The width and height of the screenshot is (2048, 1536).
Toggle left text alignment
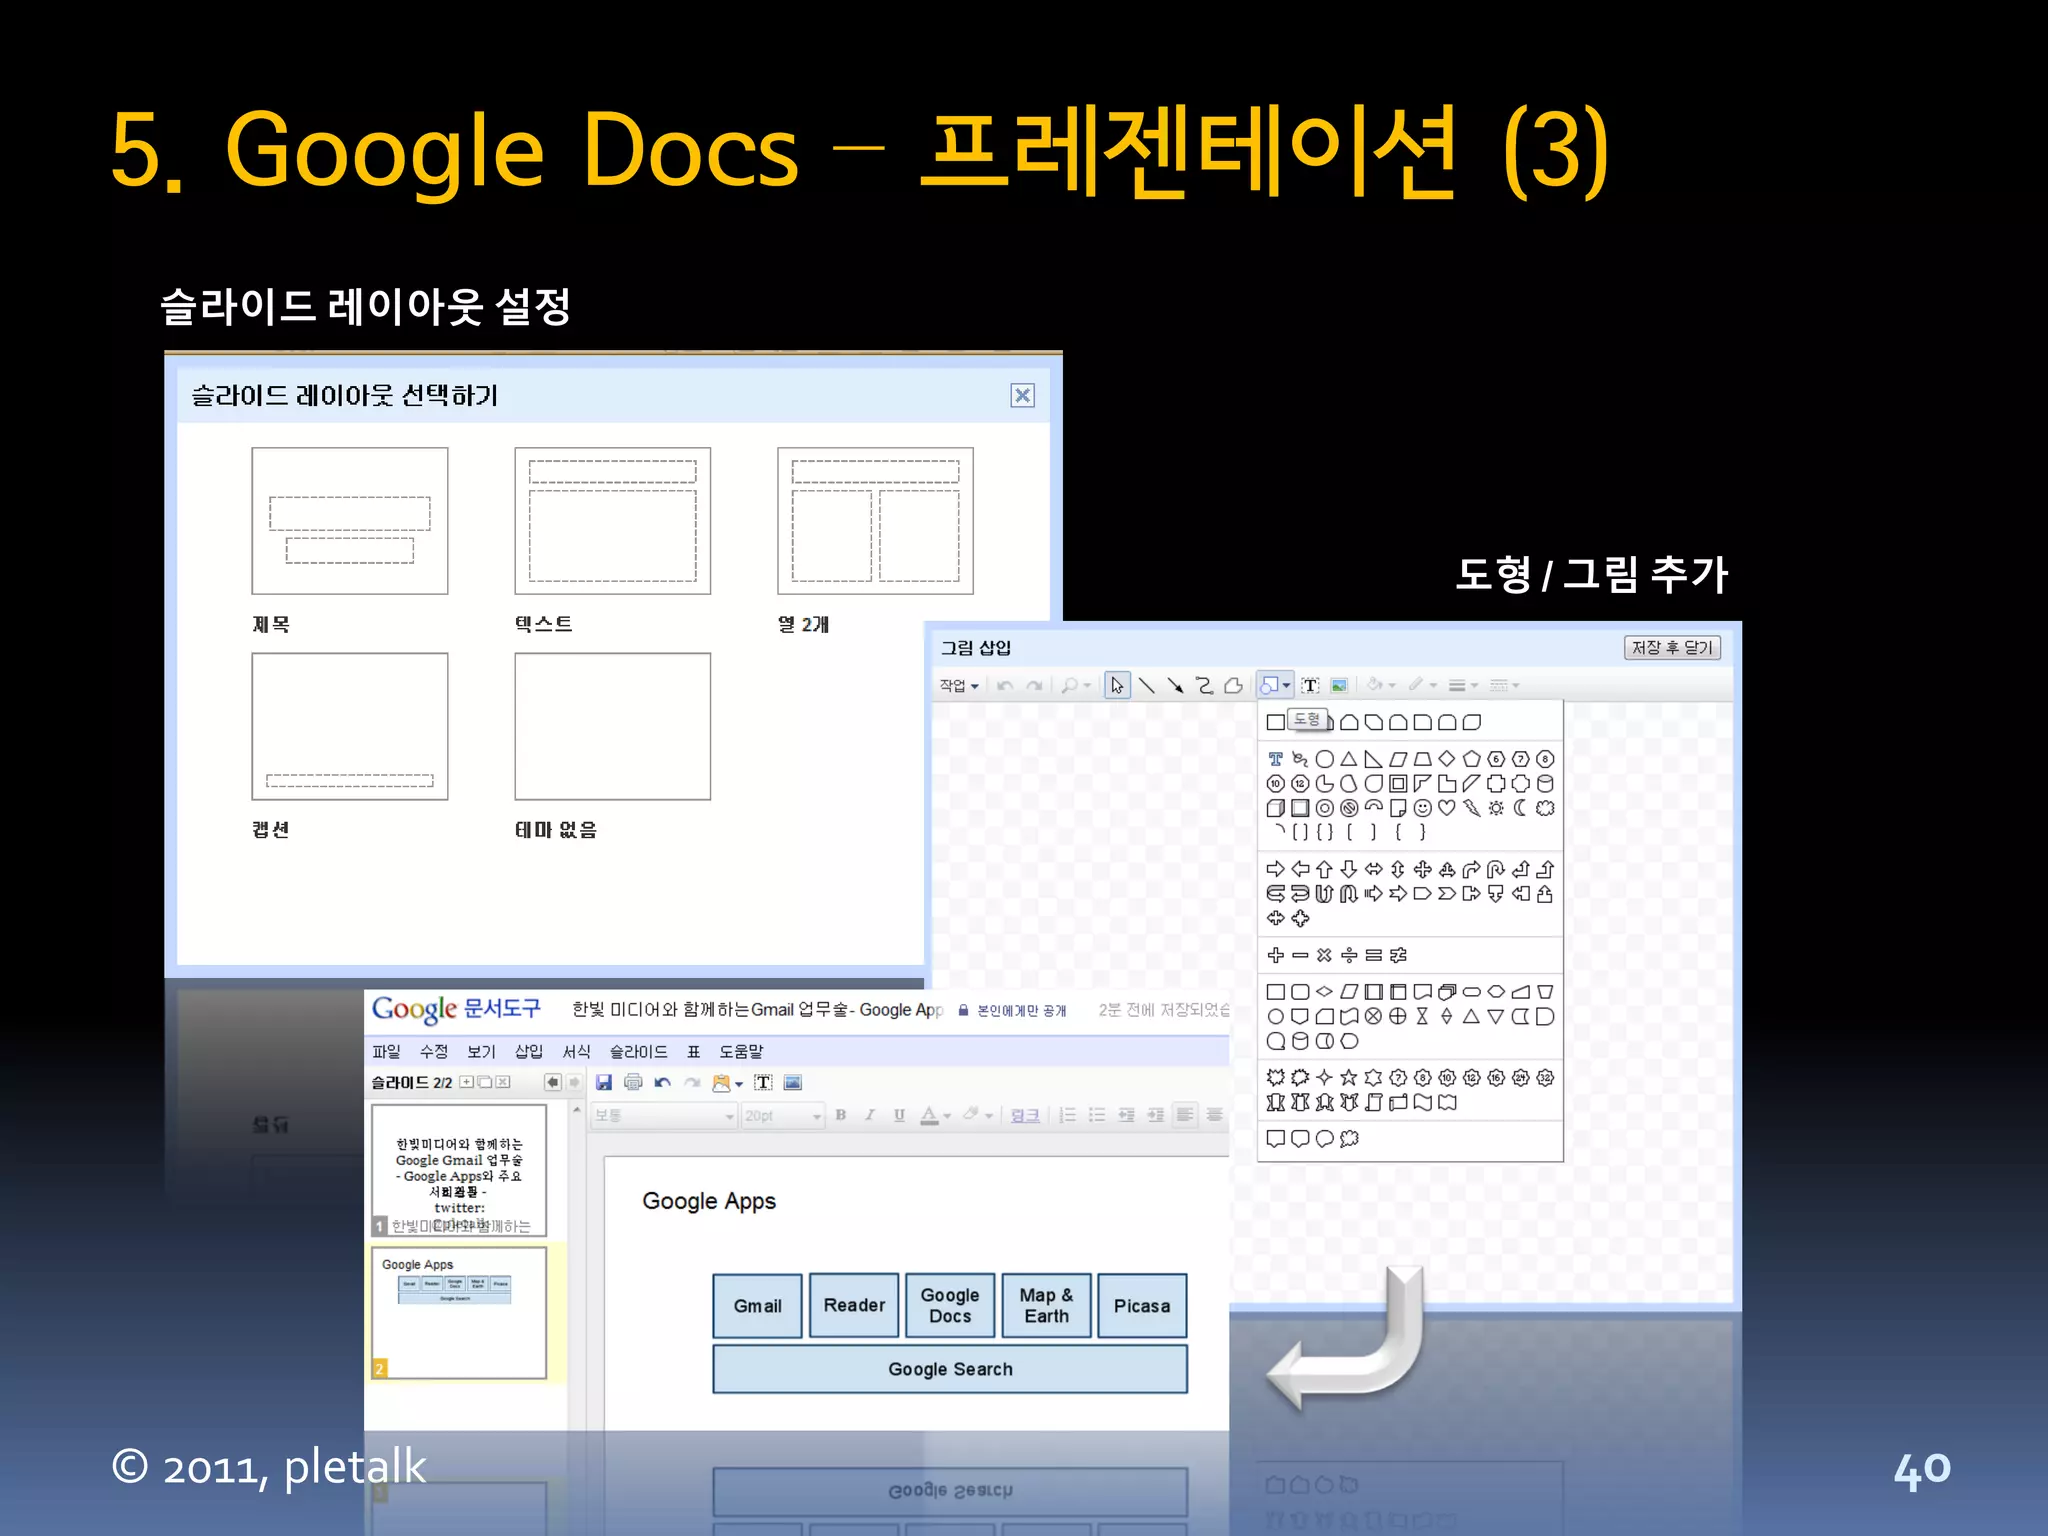pyautogui.click(x=1185, y=1115)
